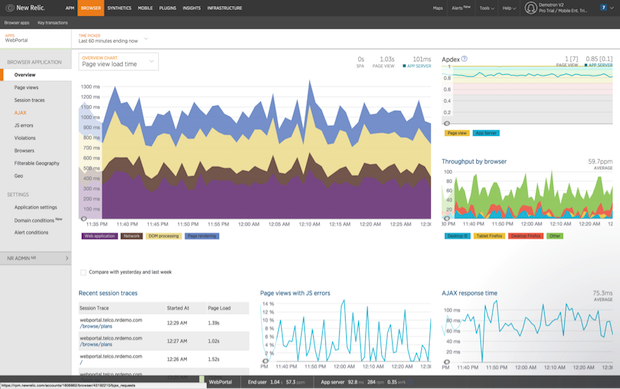
Task: Open AJAX in sidebar
Action: [20, 113]
